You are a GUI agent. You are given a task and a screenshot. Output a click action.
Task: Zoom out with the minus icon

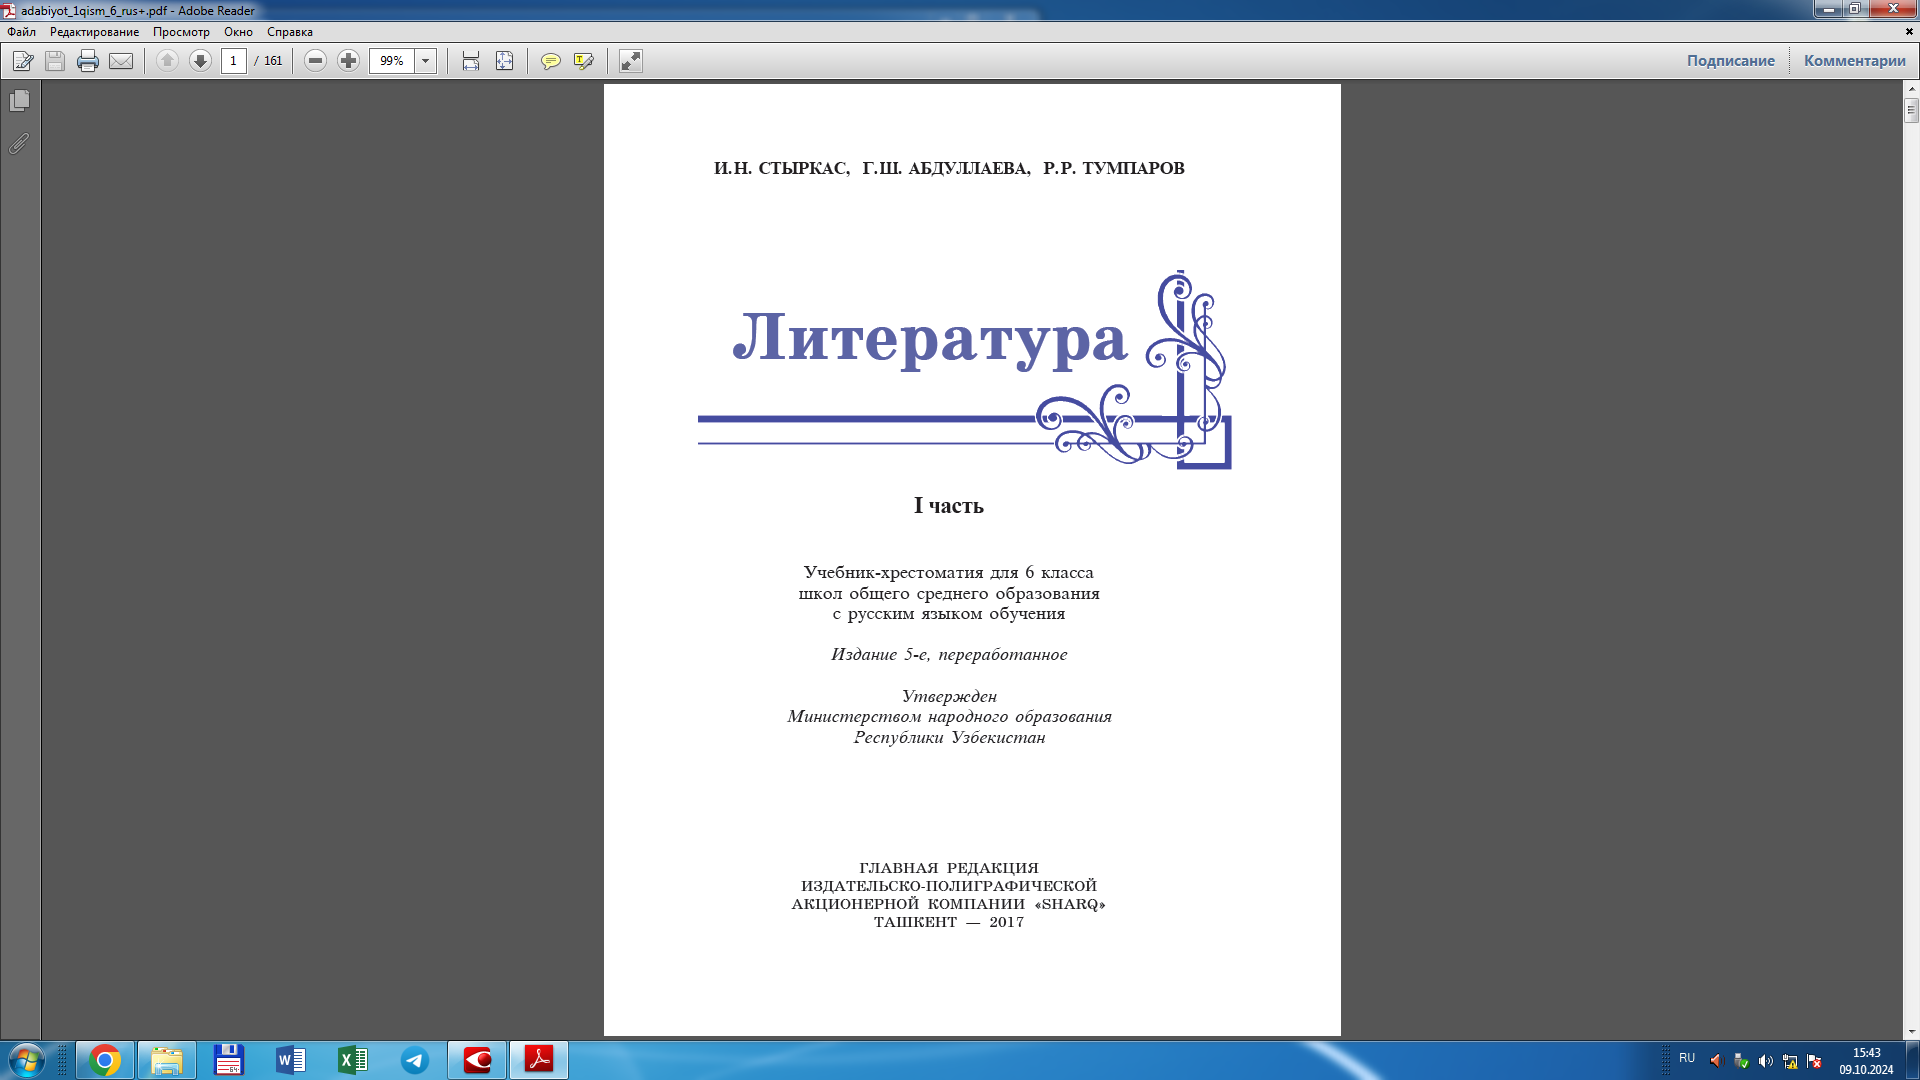(x=315, y=61)
